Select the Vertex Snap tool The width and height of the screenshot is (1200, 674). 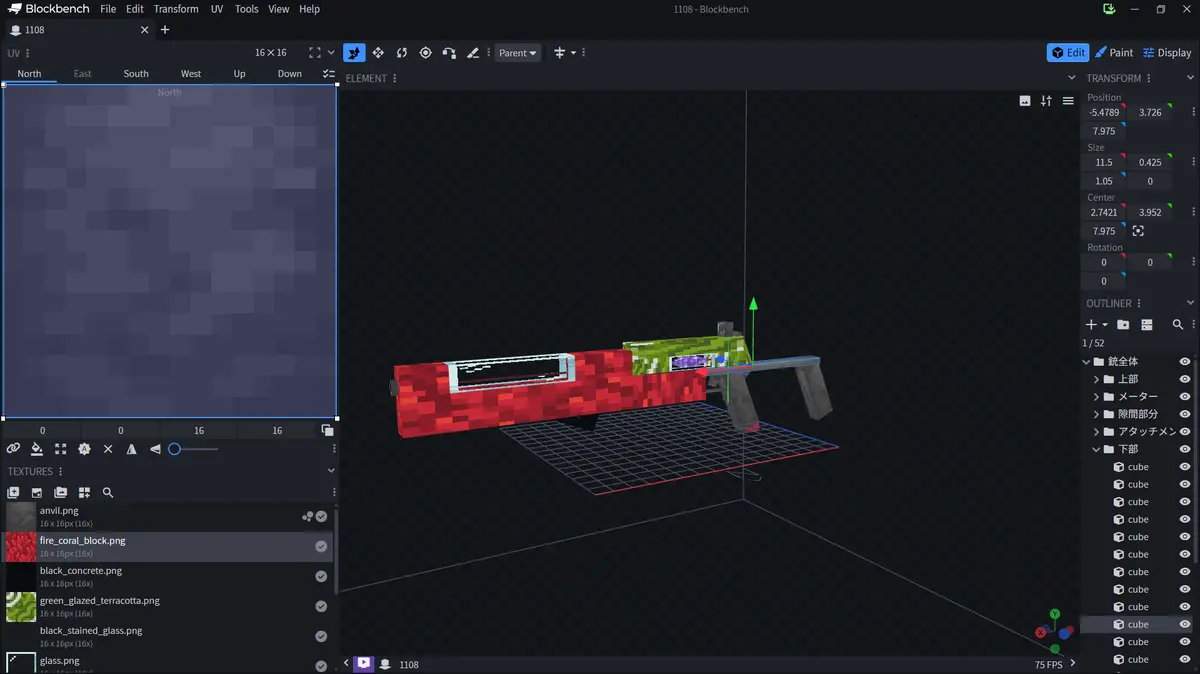449,53
